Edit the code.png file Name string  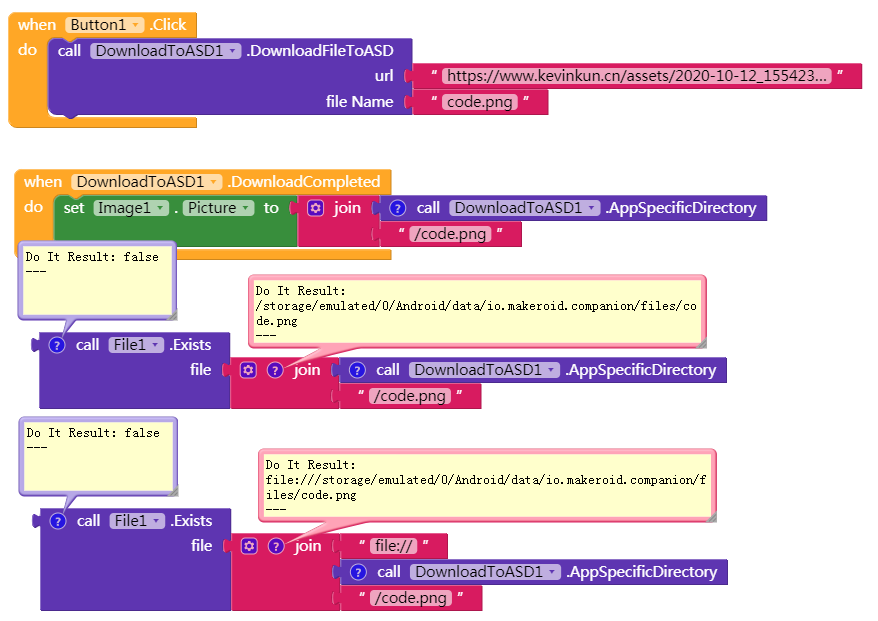click(480, 102)
